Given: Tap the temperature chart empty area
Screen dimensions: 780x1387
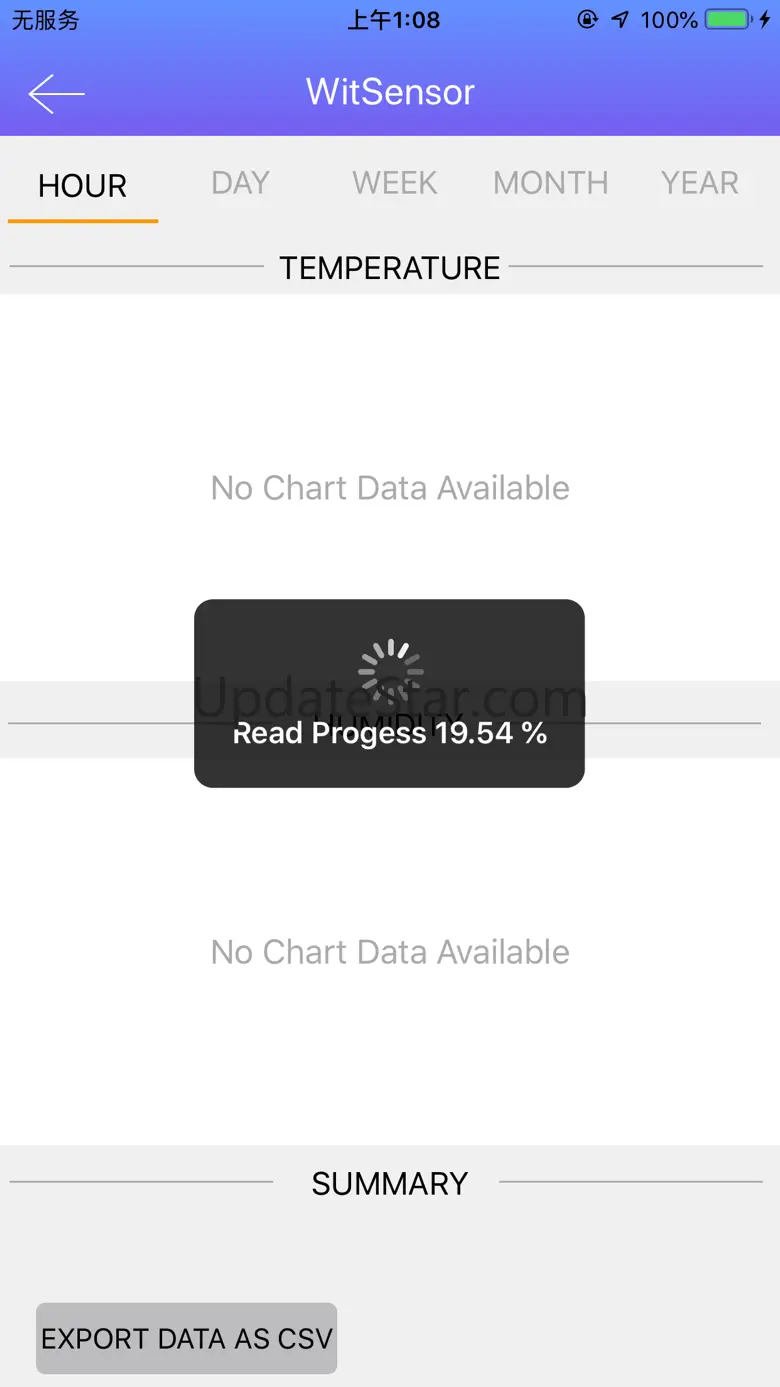Looking at the screenshot, I should 390,488.
